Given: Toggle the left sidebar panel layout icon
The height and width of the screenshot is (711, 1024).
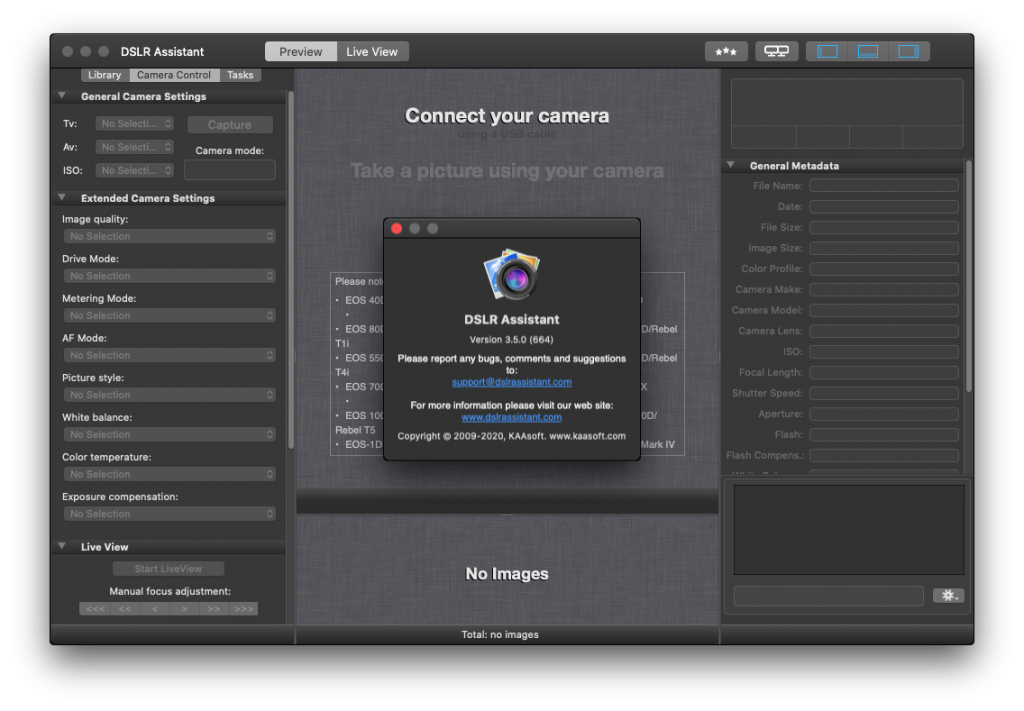Looking at the screenshot, I should coord(827,52).
